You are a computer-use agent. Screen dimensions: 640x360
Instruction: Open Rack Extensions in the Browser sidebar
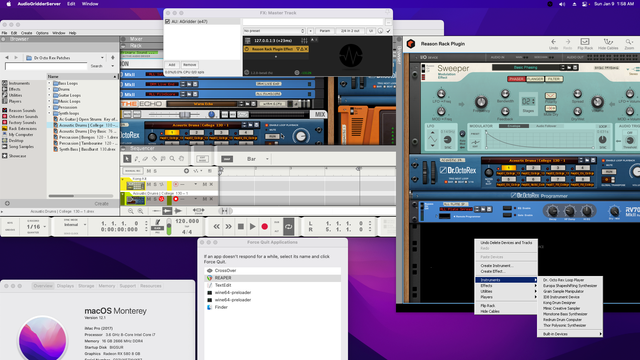[22, 129]
